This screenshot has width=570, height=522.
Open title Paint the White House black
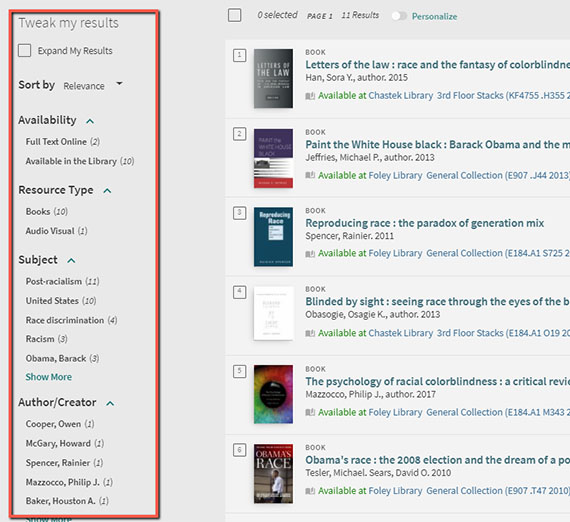437,145
